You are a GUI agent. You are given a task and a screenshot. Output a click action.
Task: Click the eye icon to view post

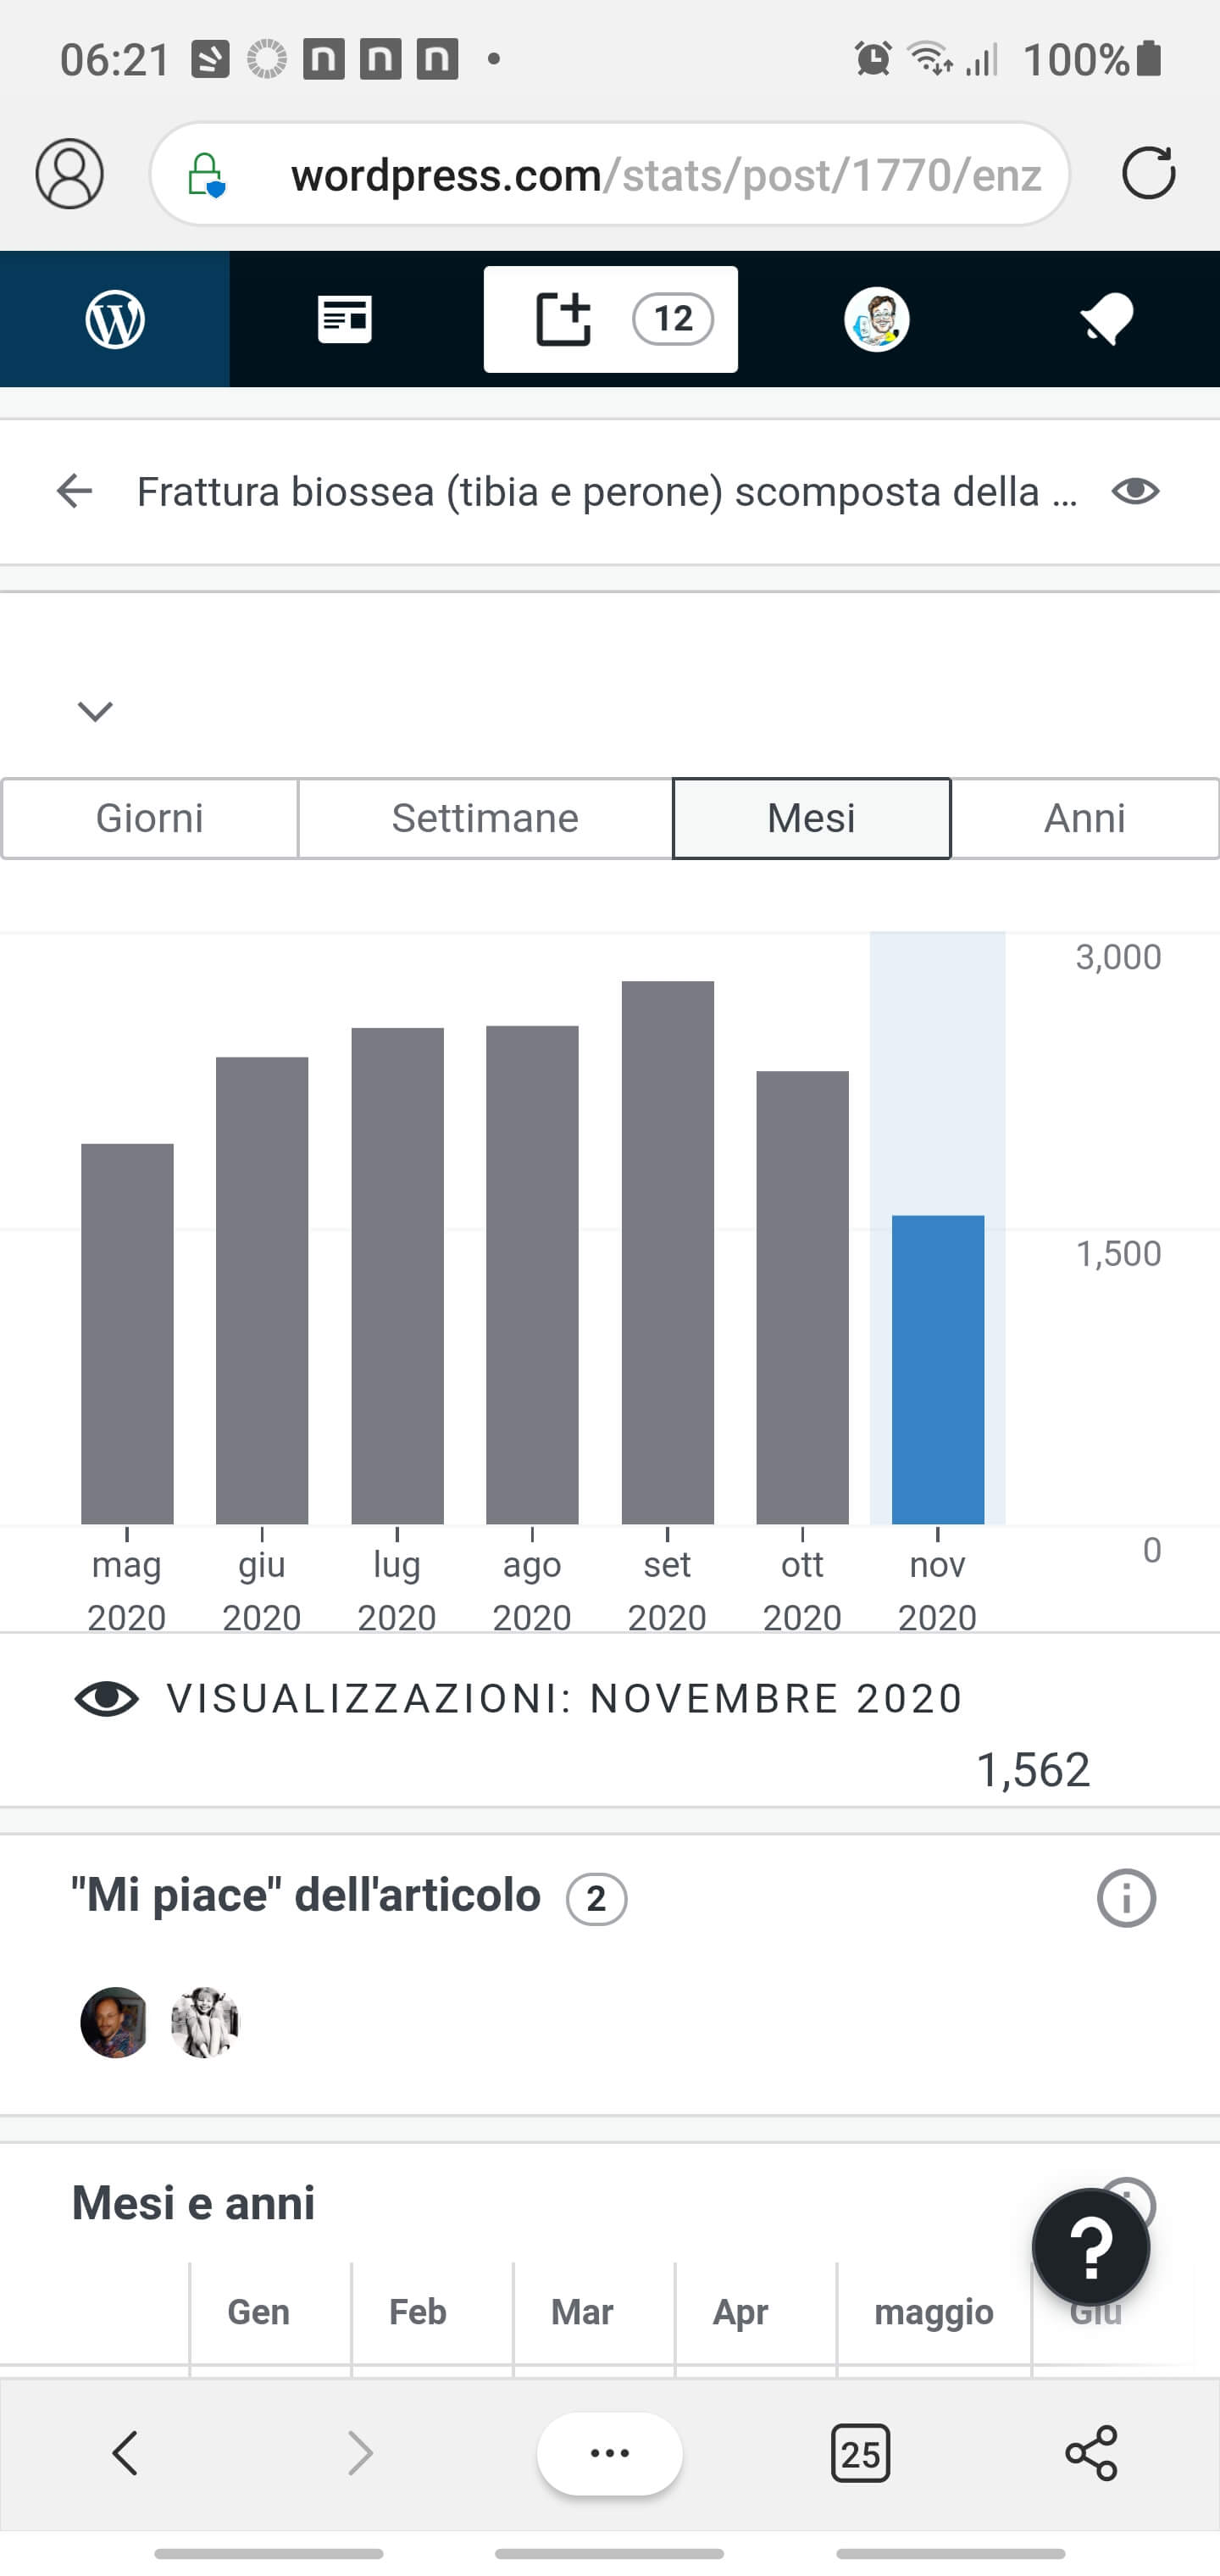tap(1135, 491)
